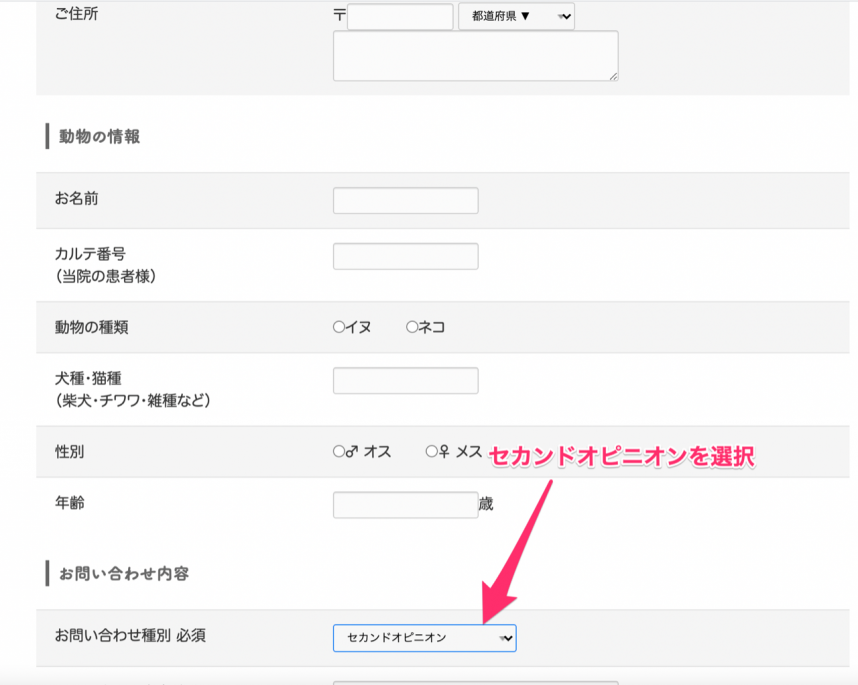
Task: Click the address textarea resize handle
Action: point(612,75)
